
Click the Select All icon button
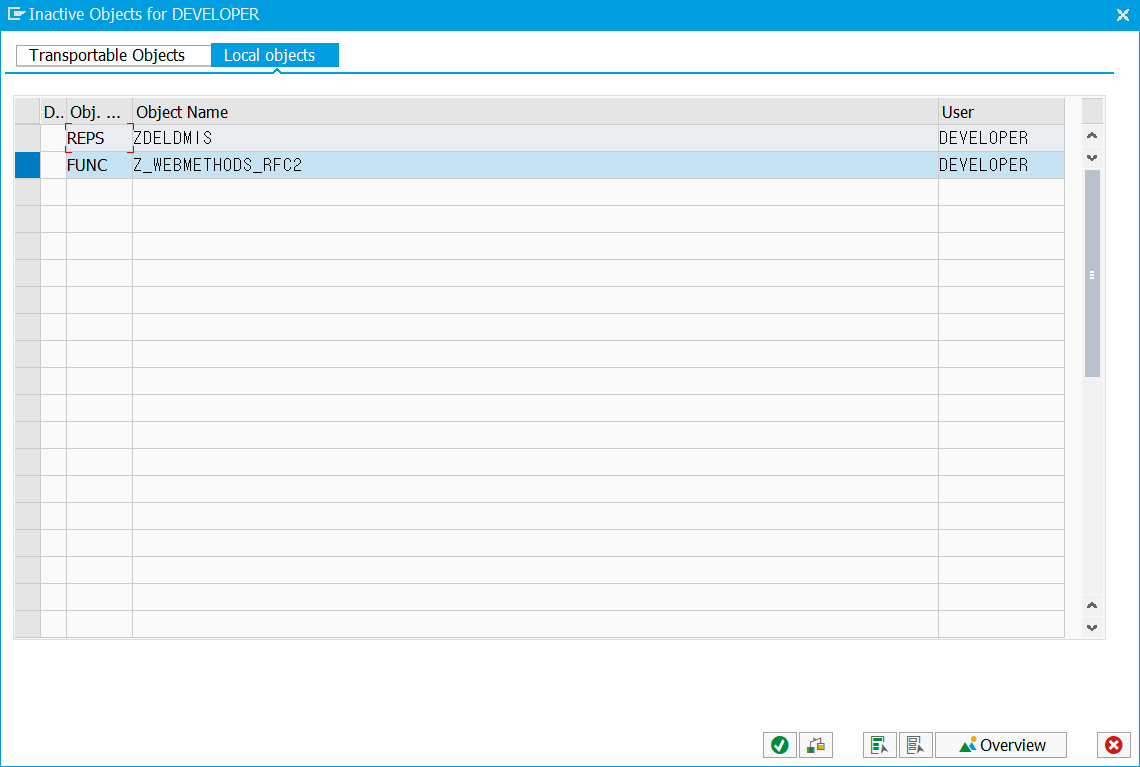tap(880, 745)
